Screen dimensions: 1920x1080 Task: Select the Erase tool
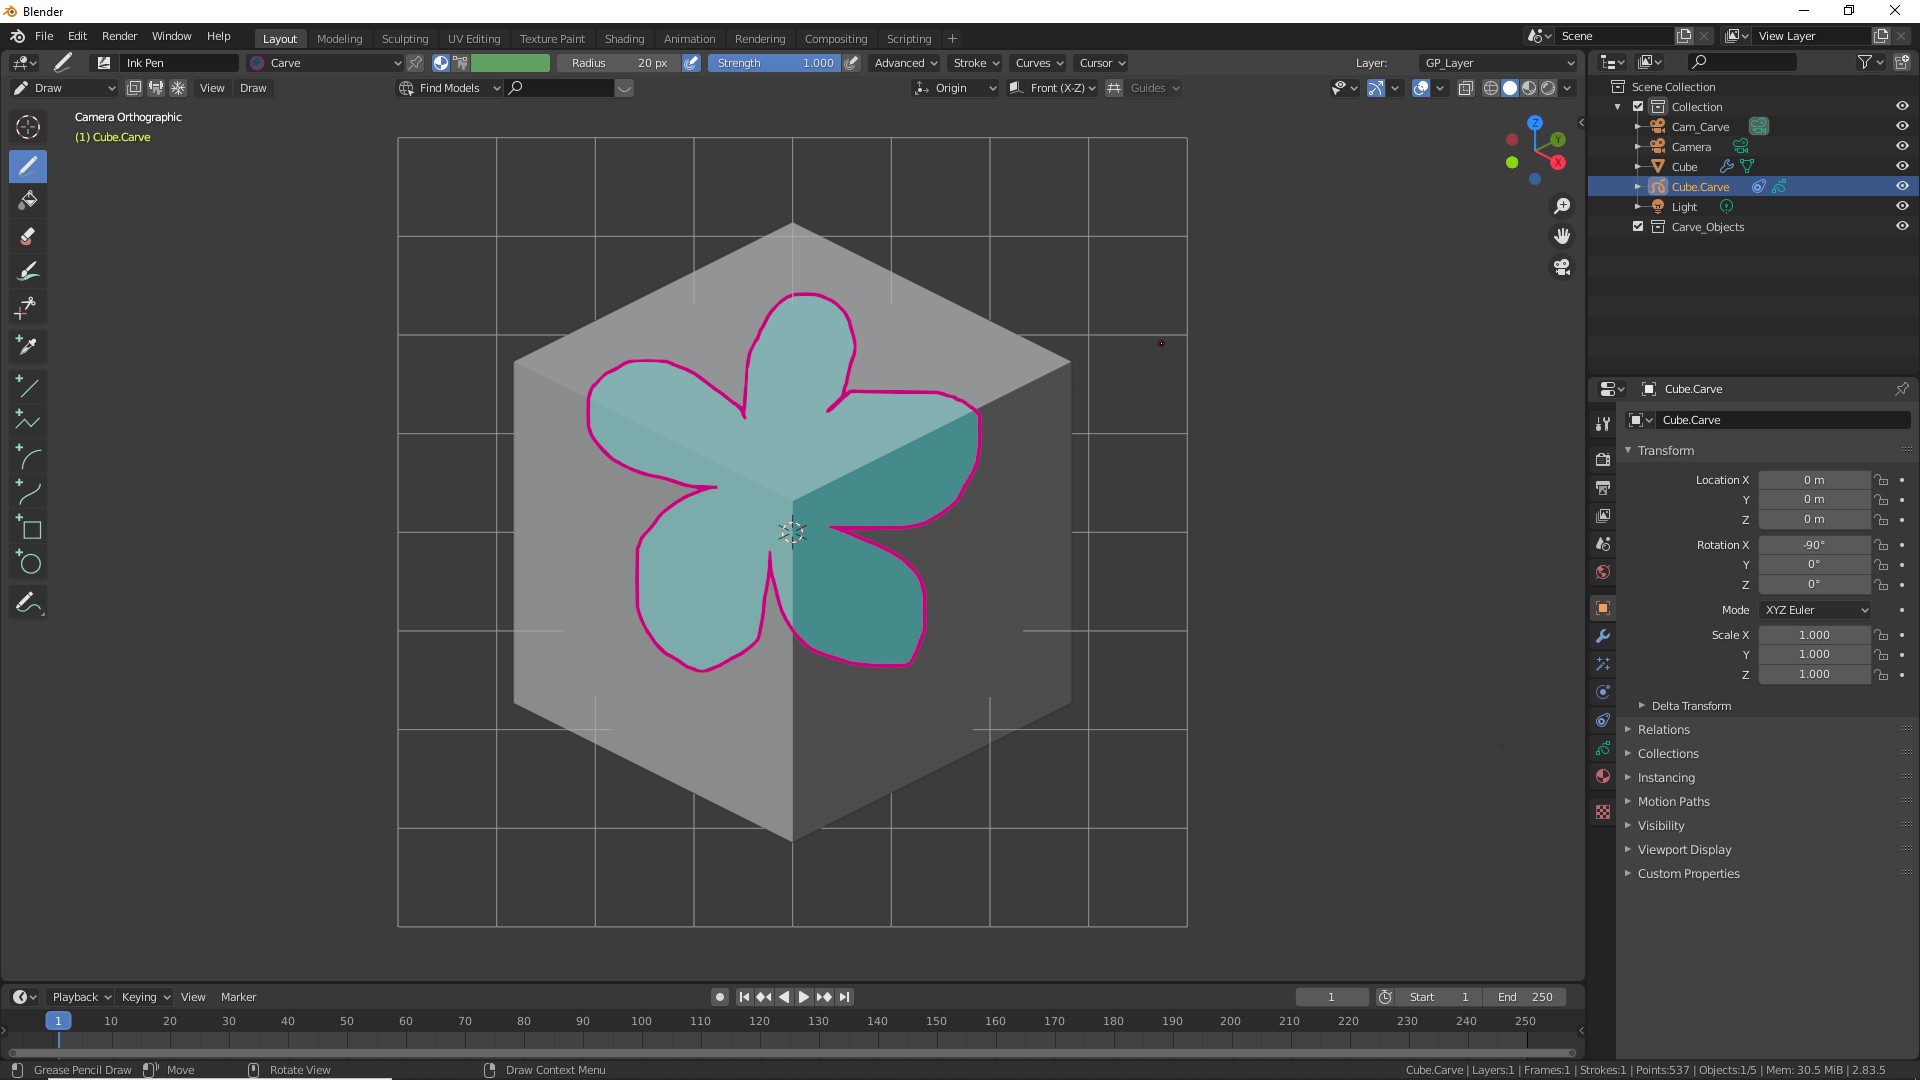tap(28, 237)
